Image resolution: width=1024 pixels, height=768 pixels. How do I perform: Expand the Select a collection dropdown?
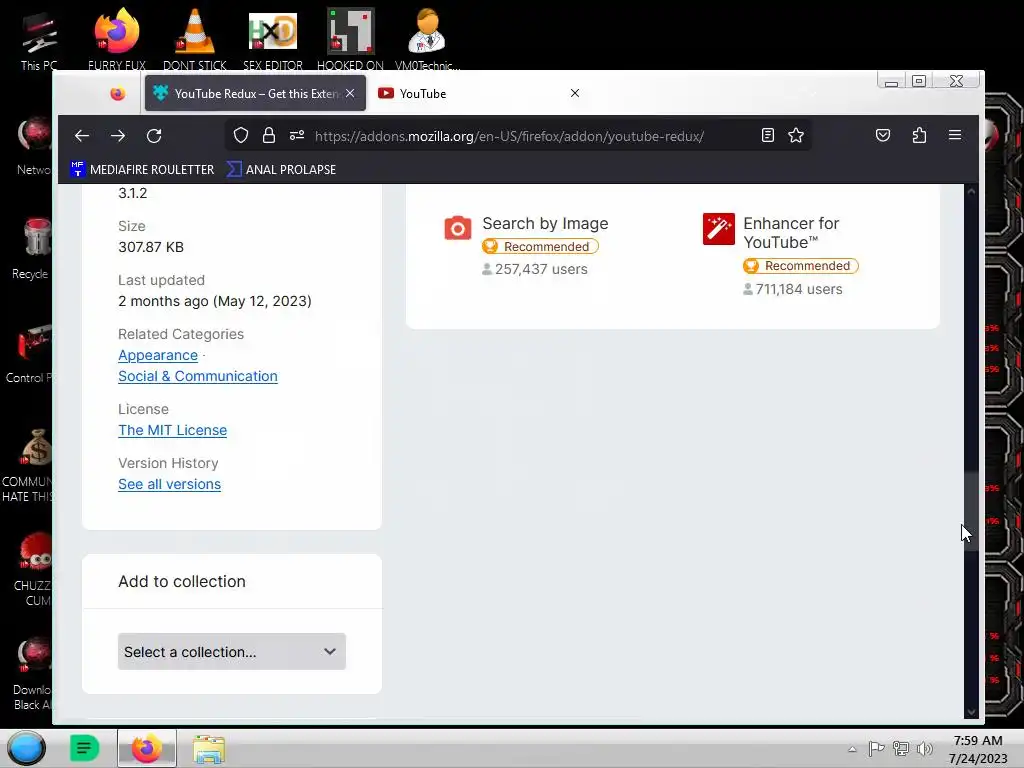pyautogui.click(x=232, y=651)
